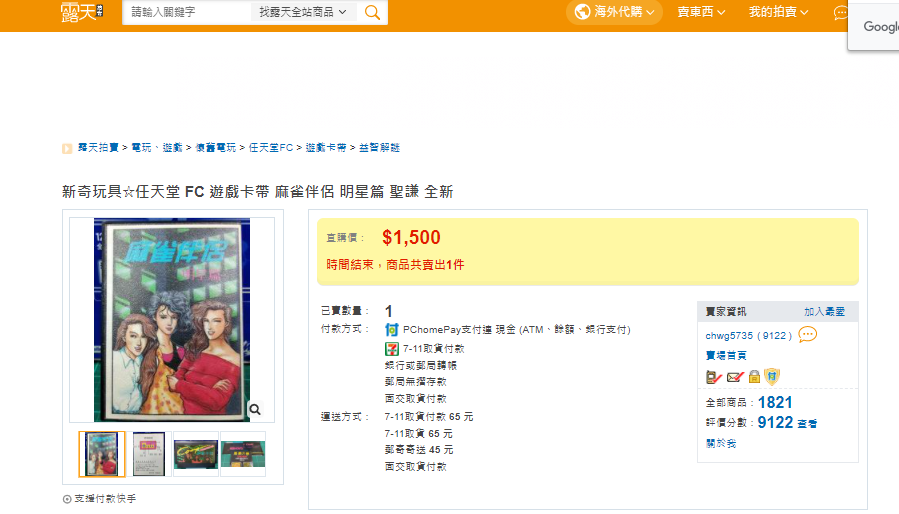Select the seller email-verified envelope badge
Screen dimensions: 899x514
pos(735,377)
